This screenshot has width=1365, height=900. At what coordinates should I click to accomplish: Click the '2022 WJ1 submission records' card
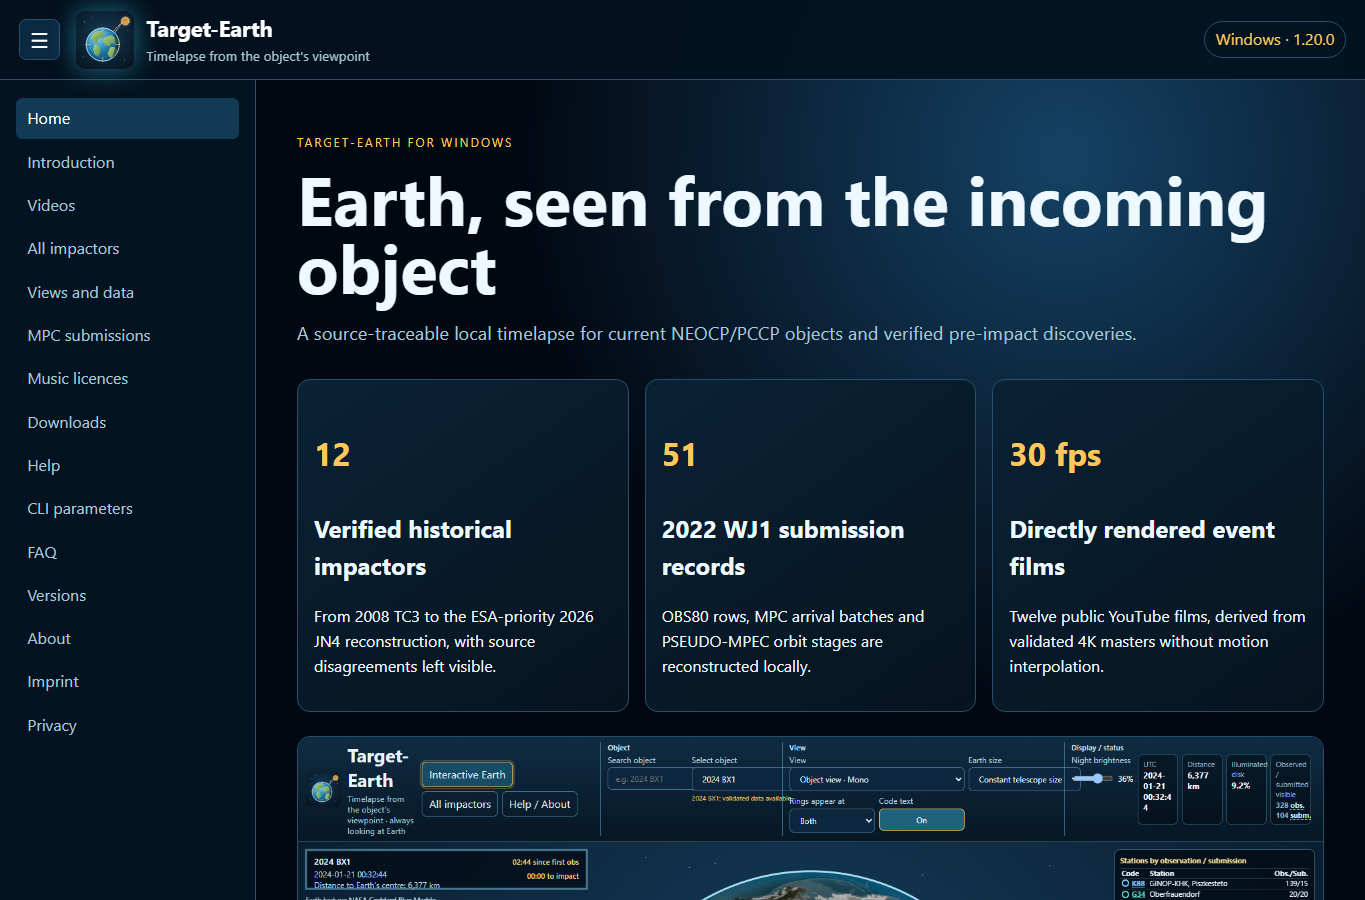810,545
